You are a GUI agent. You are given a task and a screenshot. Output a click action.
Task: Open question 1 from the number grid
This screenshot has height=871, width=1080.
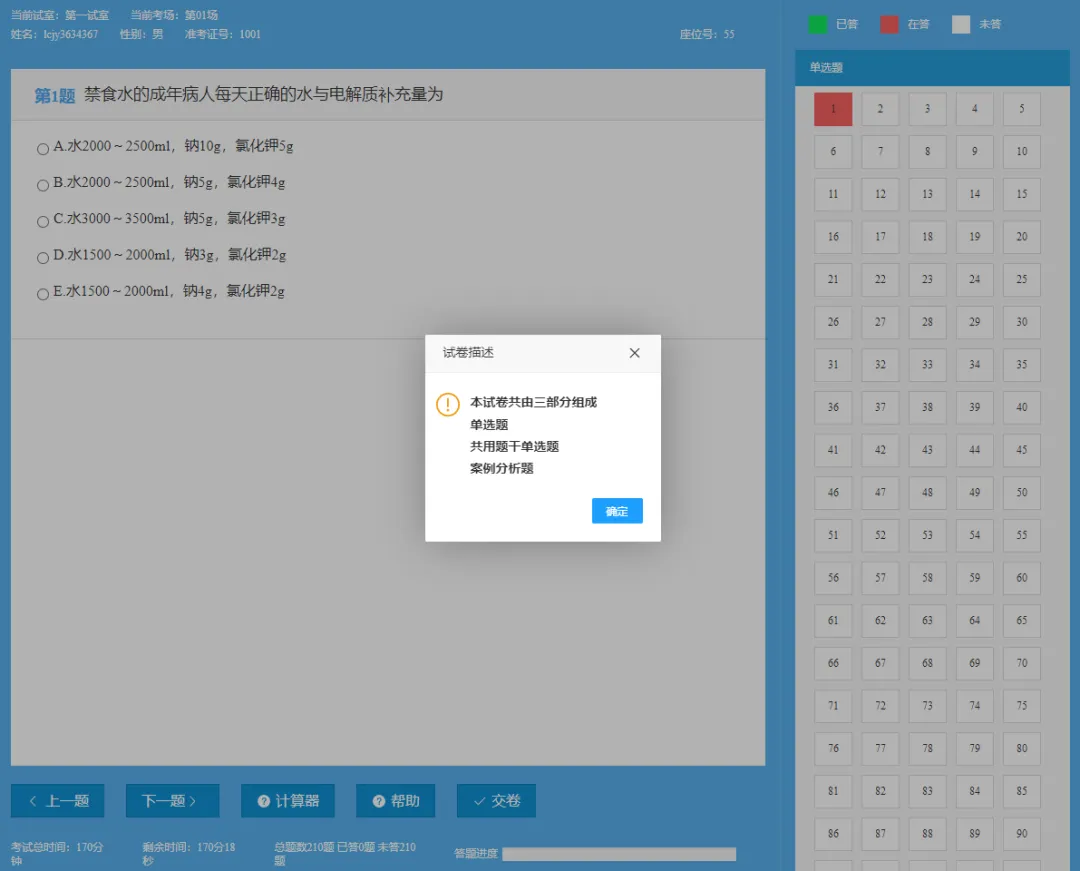pyautogui.click(x=833, y=108)
